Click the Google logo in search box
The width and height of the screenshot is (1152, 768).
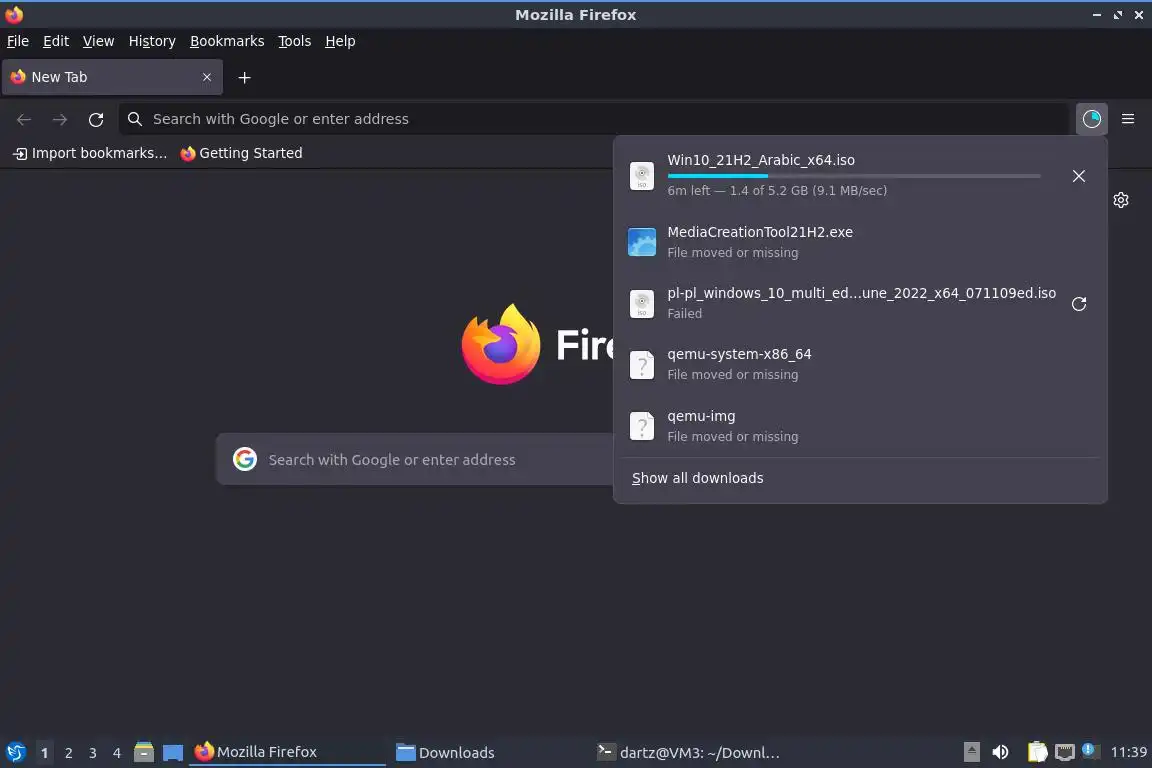(245, 459)
